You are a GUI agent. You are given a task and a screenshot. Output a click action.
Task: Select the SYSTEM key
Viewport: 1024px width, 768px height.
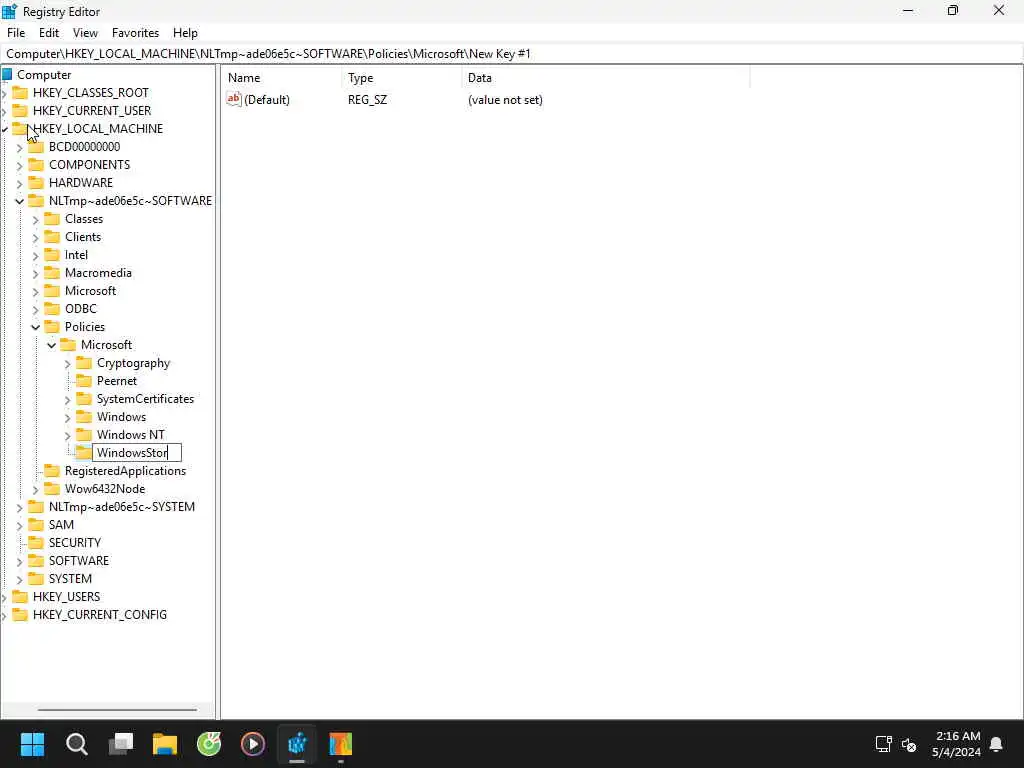(71, 579)
